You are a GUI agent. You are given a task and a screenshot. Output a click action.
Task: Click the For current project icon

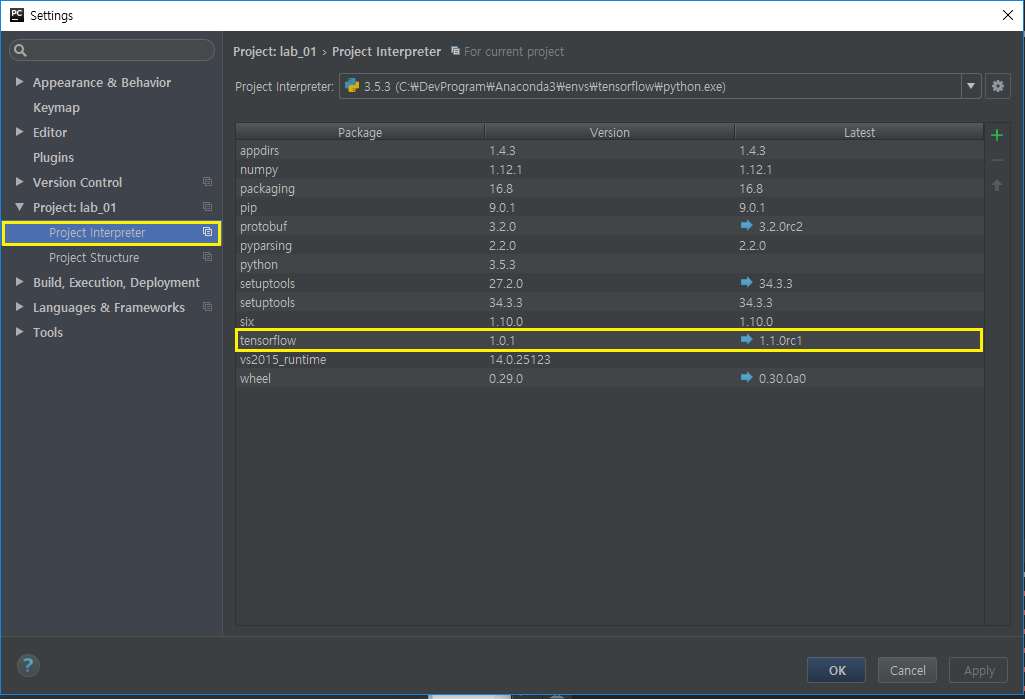tap(455, 50)
